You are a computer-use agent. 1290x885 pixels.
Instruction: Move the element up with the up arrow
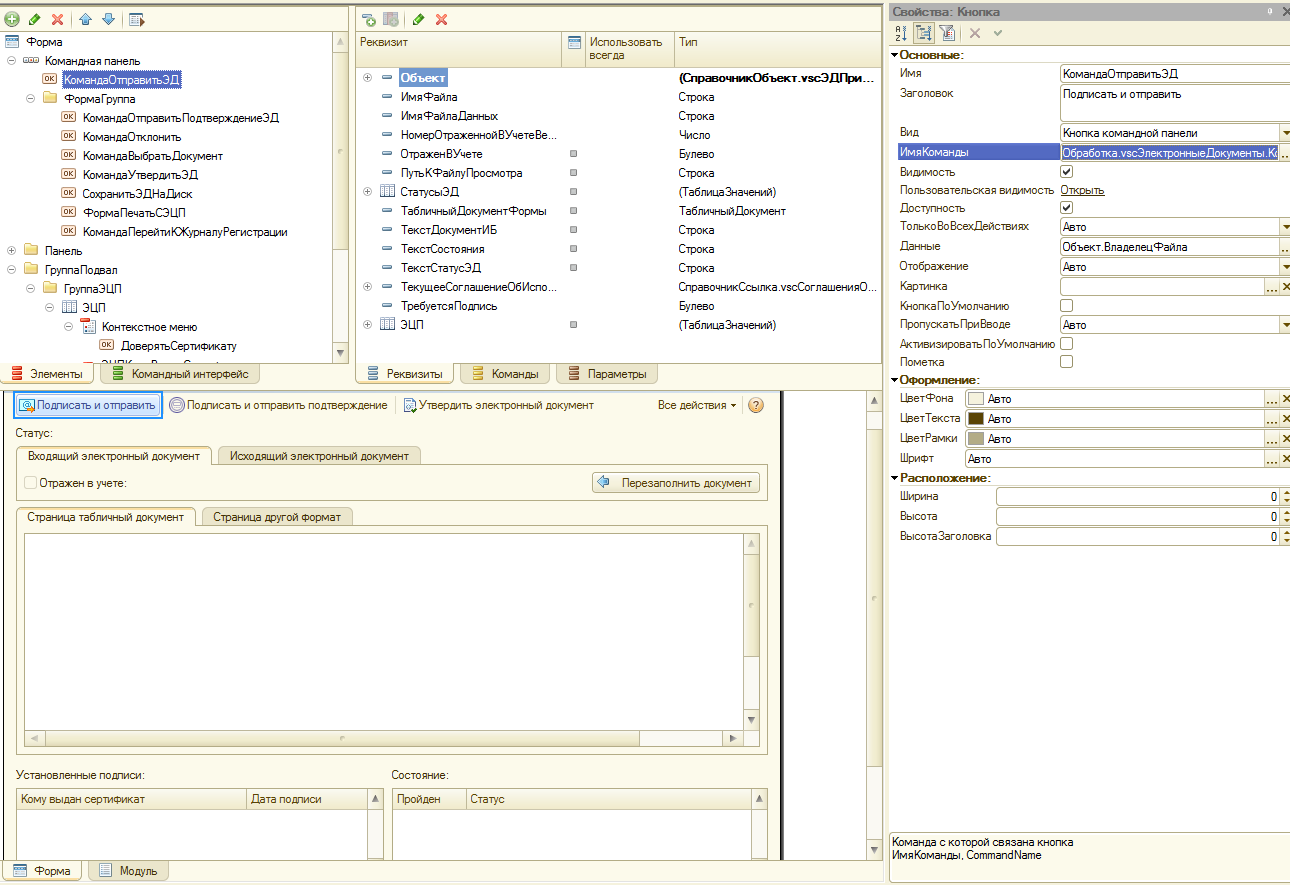click(x=86, y=19)
